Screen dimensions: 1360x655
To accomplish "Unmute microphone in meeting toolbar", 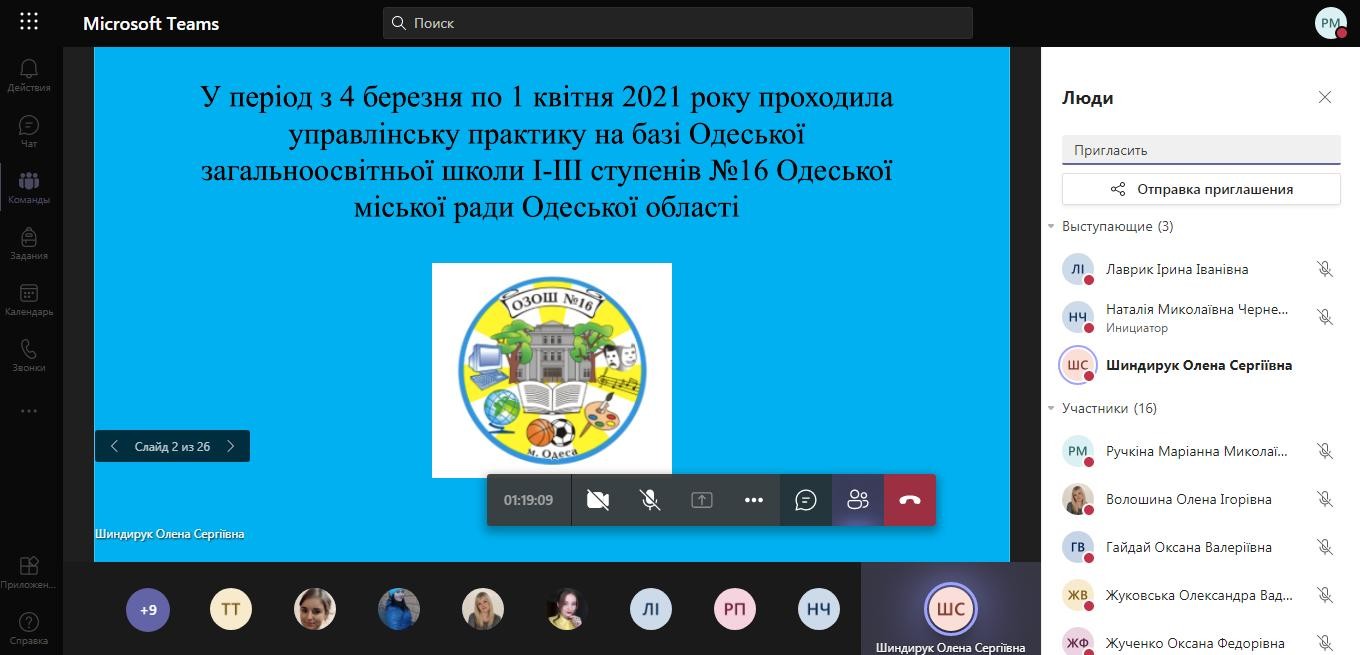I will [650, 500].
